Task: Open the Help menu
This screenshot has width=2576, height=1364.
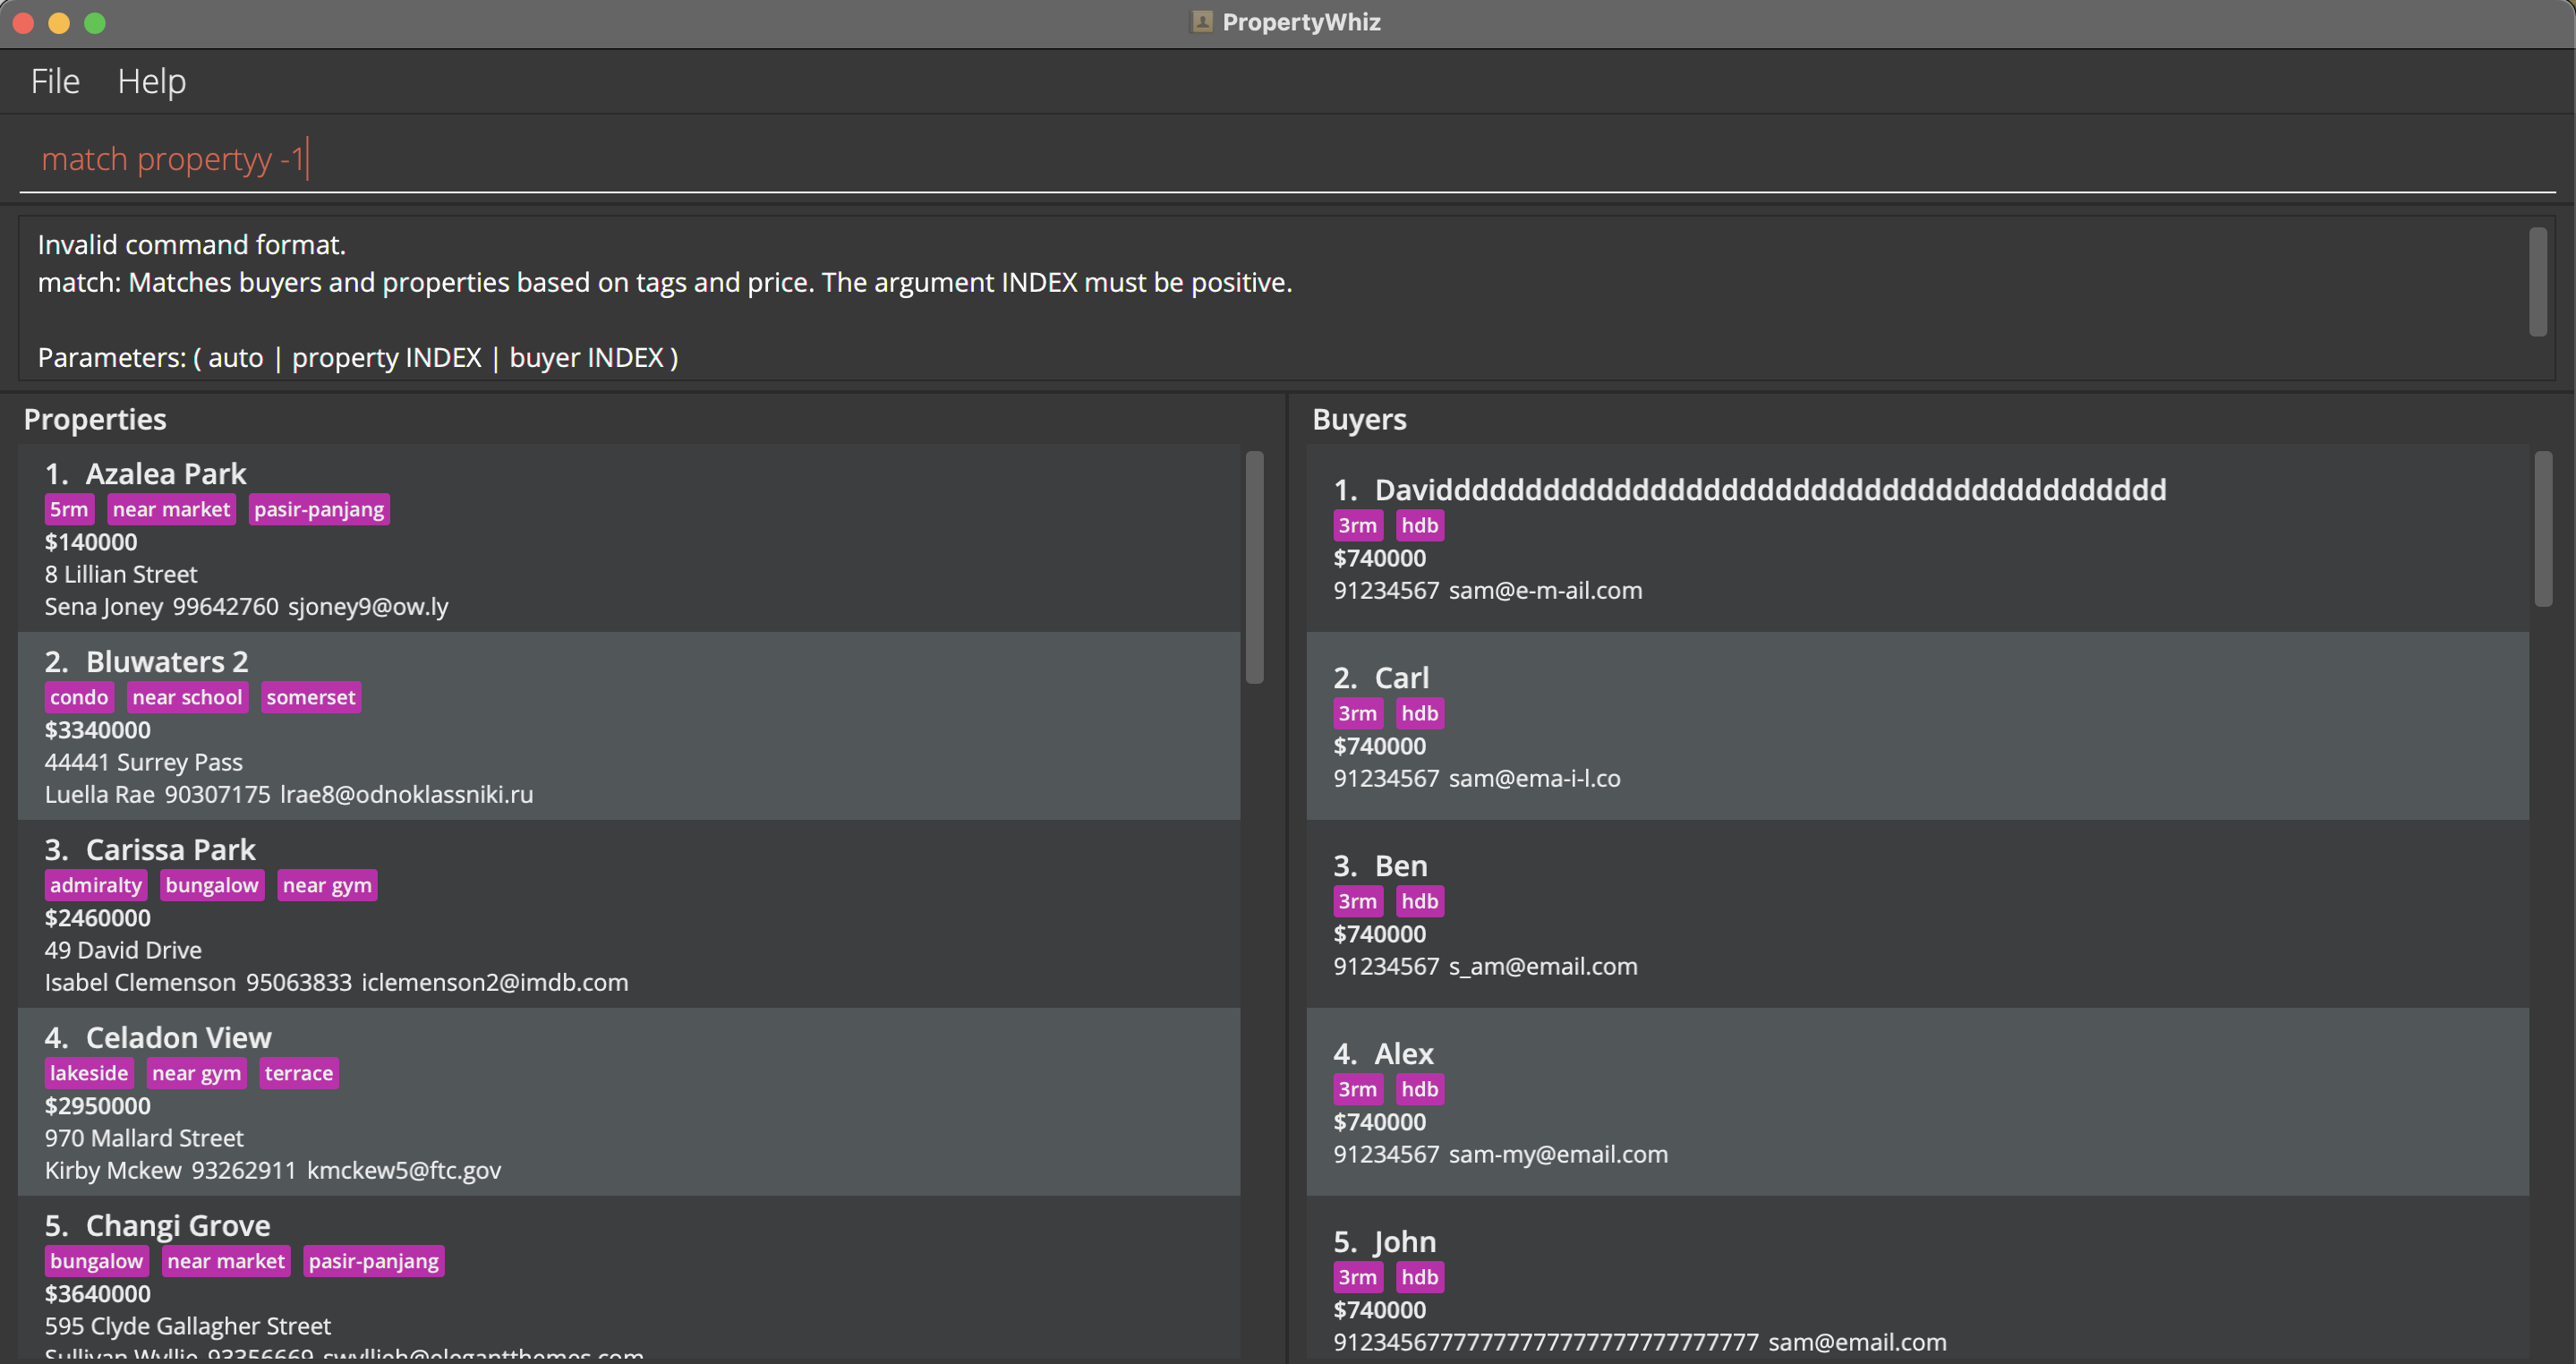Action: click(x=151, y=81)
